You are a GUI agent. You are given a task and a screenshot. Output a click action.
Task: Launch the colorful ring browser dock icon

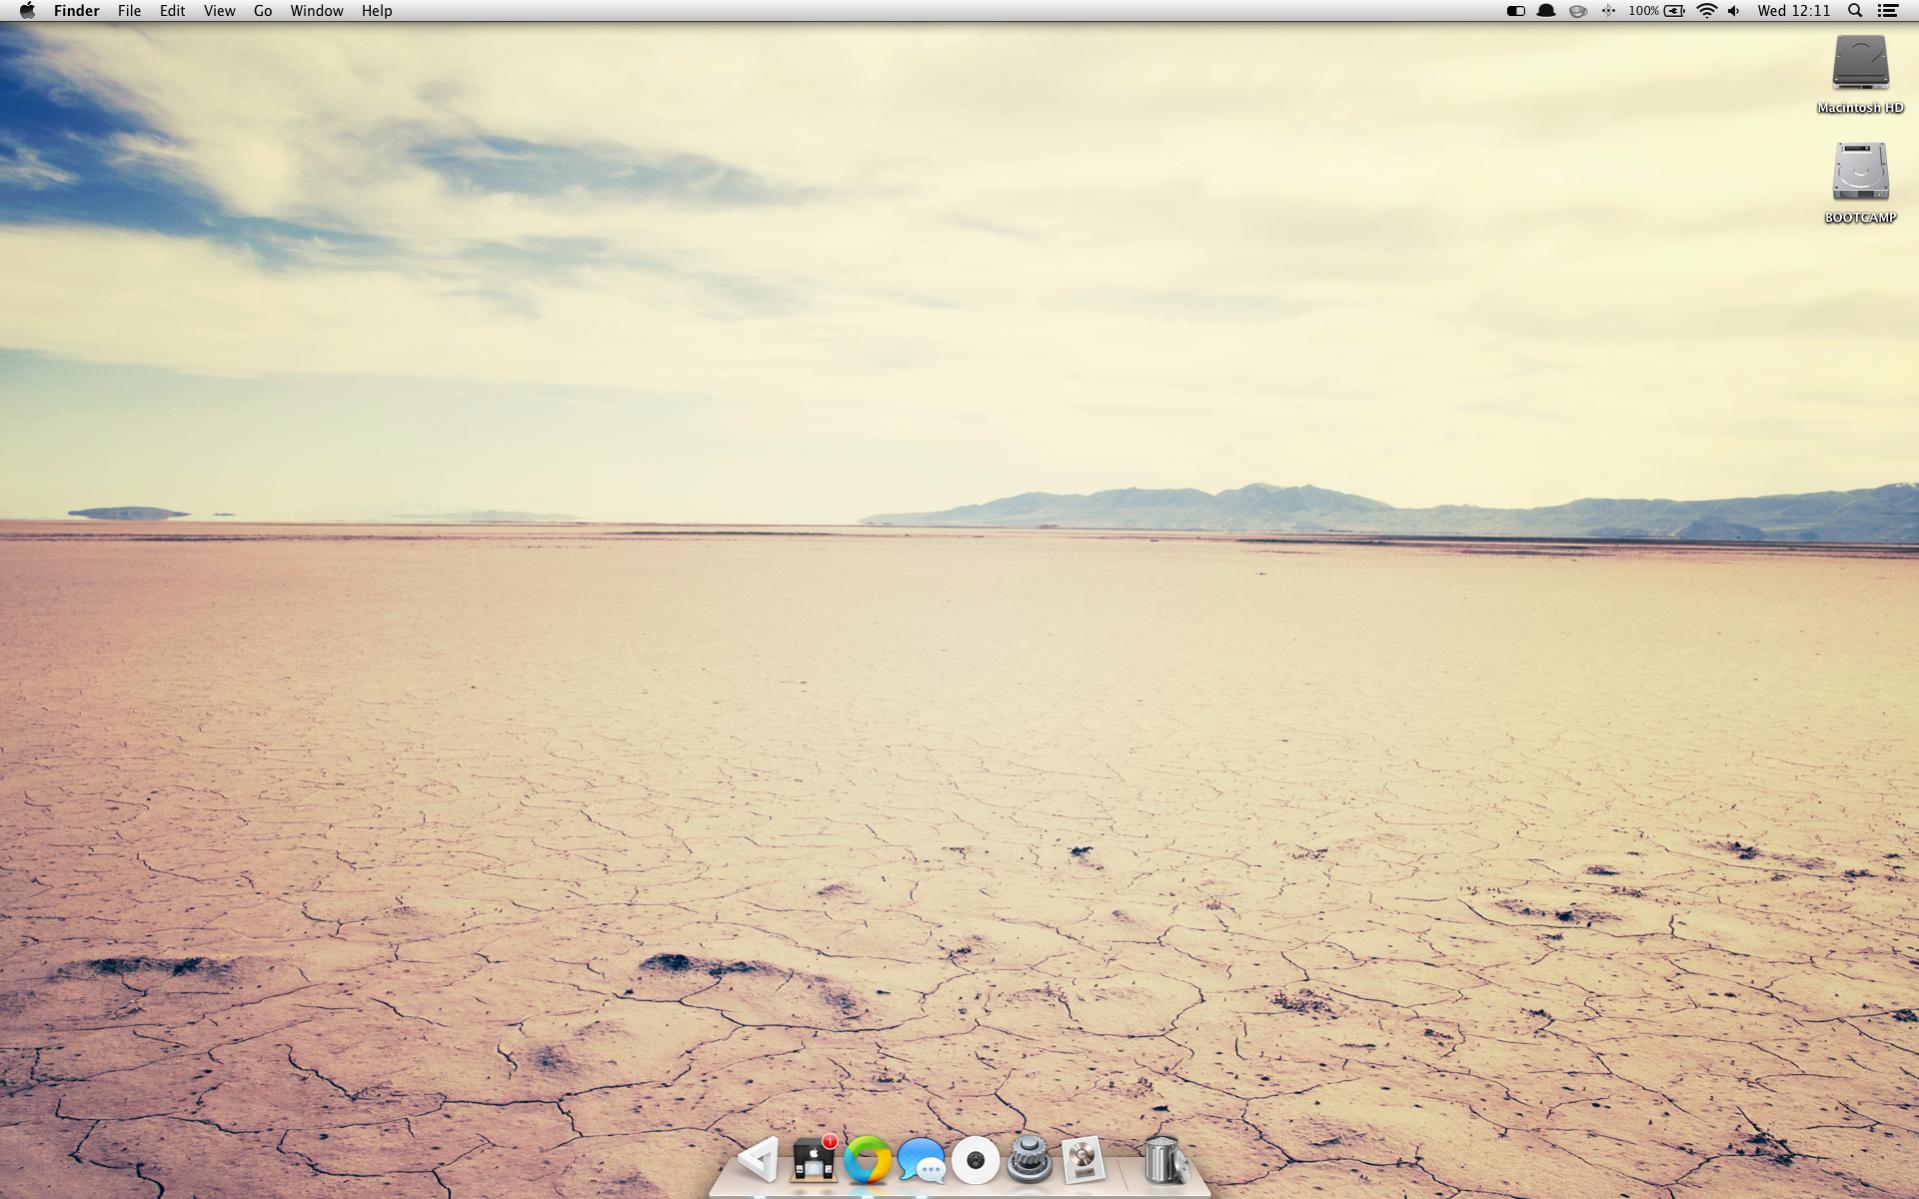[867, 1161]
